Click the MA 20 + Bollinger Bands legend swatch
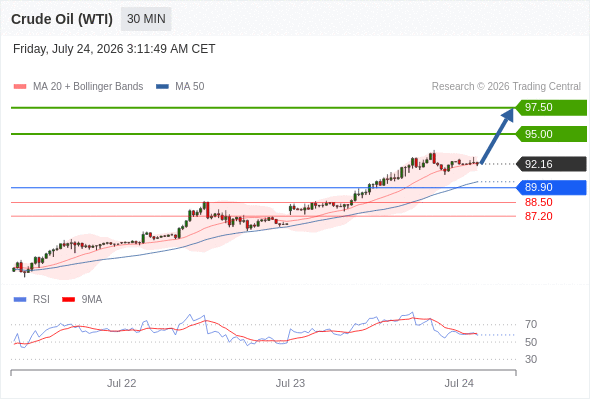This screenshot has width=590, height=400. [x=20, y=87]
